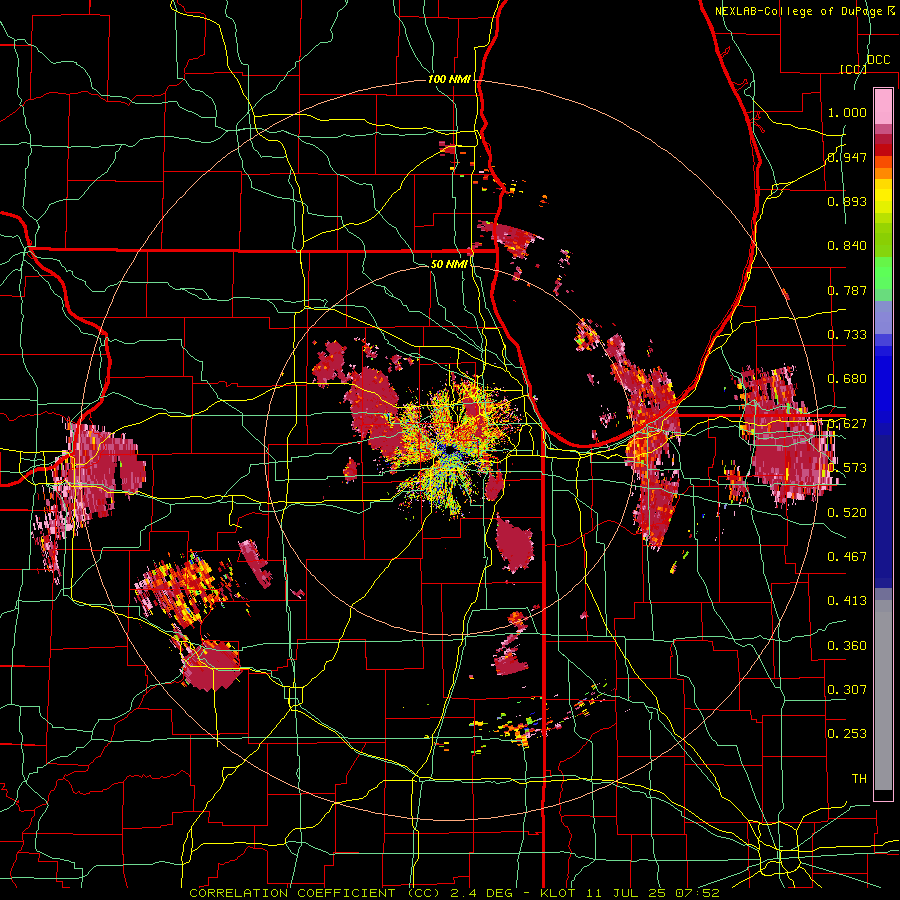
Task: Click the DCC label above the color scale
Action: click(878, 60)
